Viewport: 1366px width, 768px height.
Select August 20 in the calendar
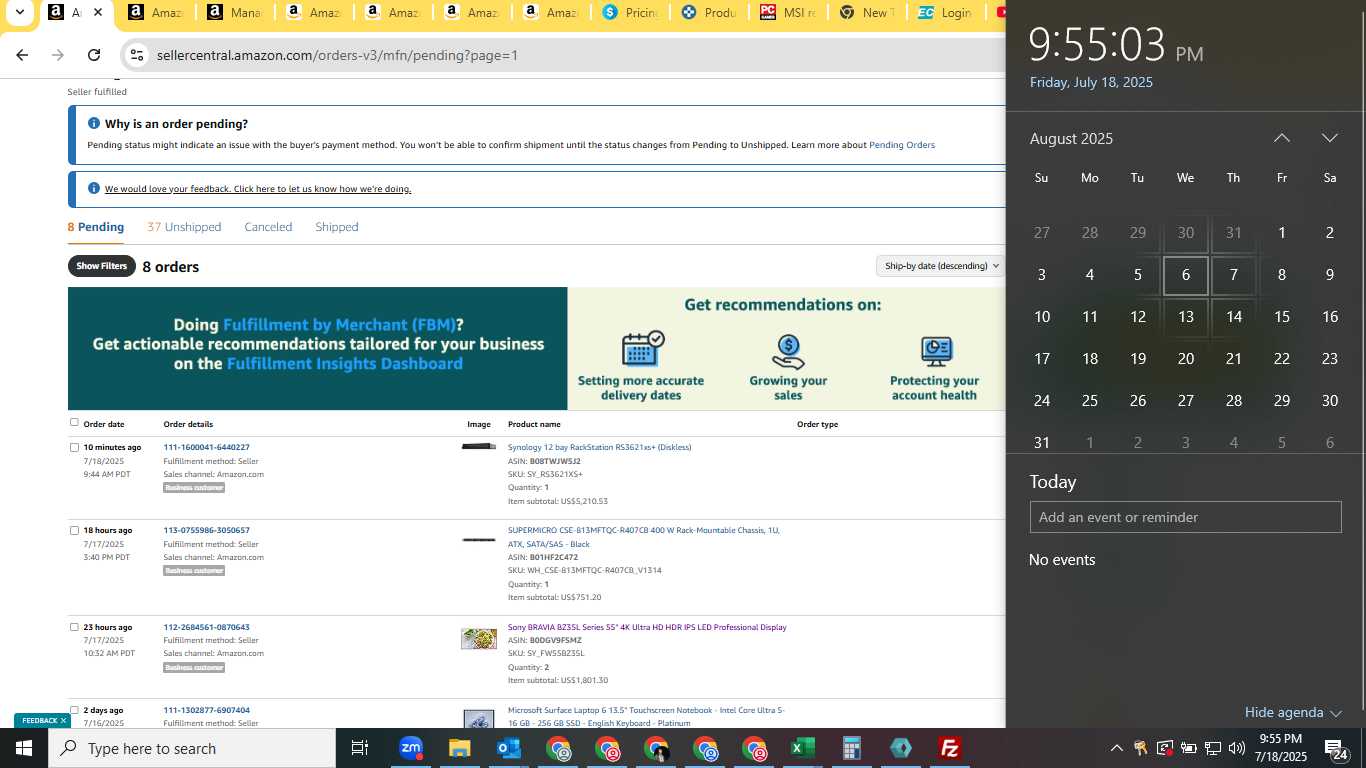tap(1185, 358)
